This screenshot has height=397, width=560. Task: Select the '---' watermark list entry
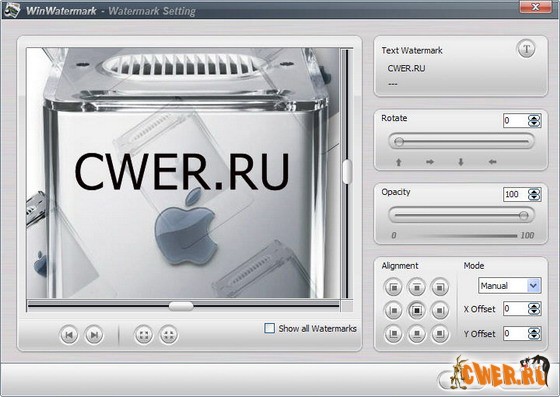tap(392, 84)
